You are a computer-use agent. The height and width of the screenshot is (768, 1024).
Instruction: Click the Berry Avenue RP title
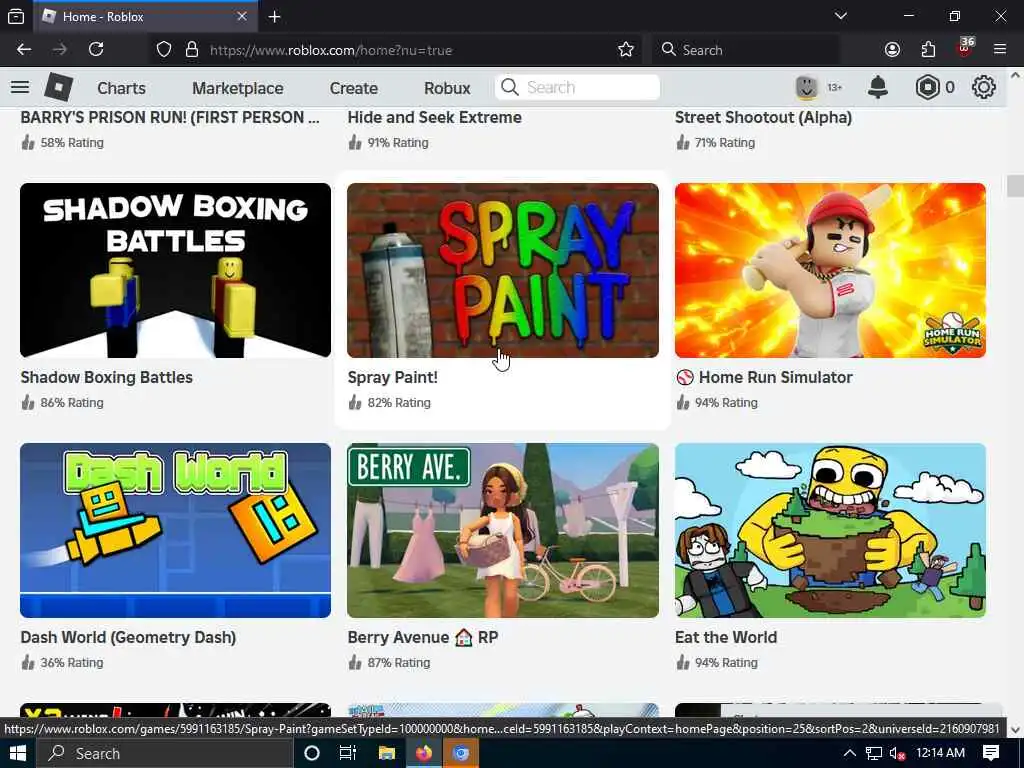[x=423, y=637]
